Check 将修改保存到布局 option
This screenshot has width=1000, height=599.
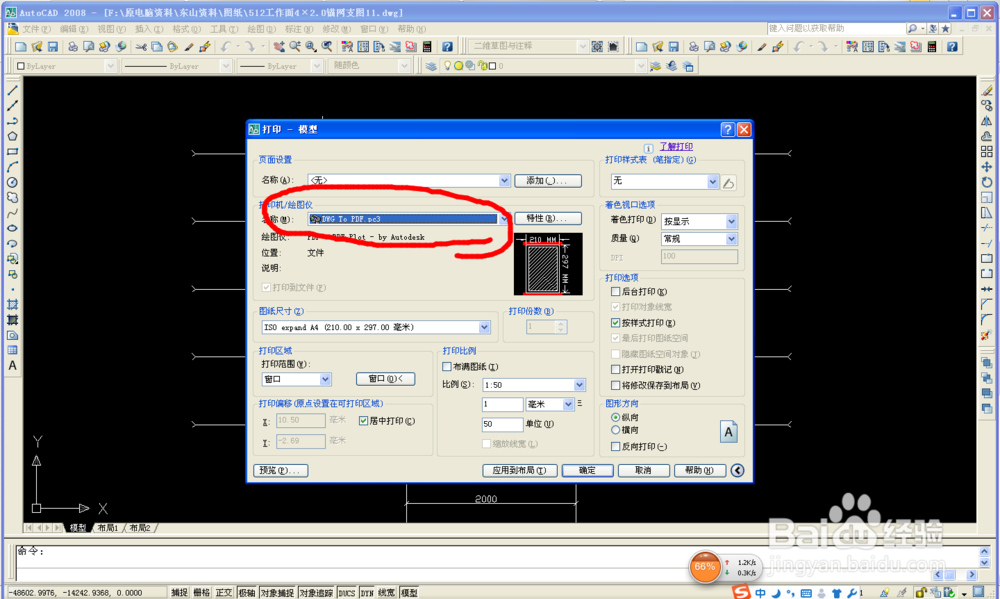(x=615, y=385)
